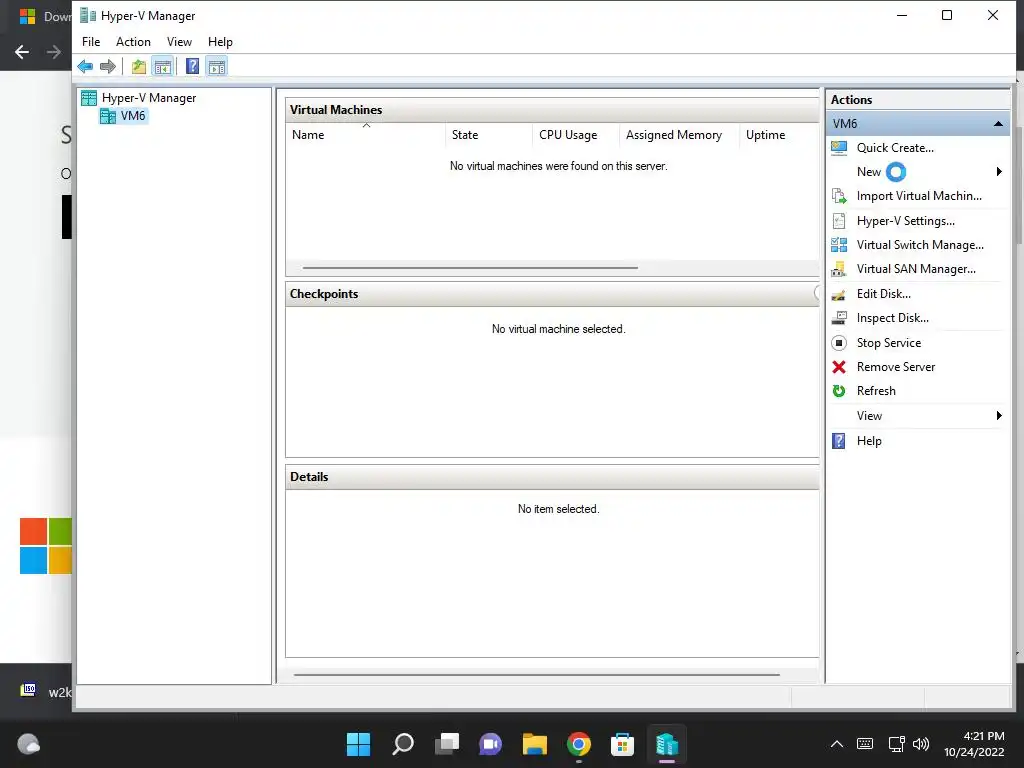Click Inspect Disk action
Image resolution: width=1024 pixels, height=768 pixels.
(892, 318)
